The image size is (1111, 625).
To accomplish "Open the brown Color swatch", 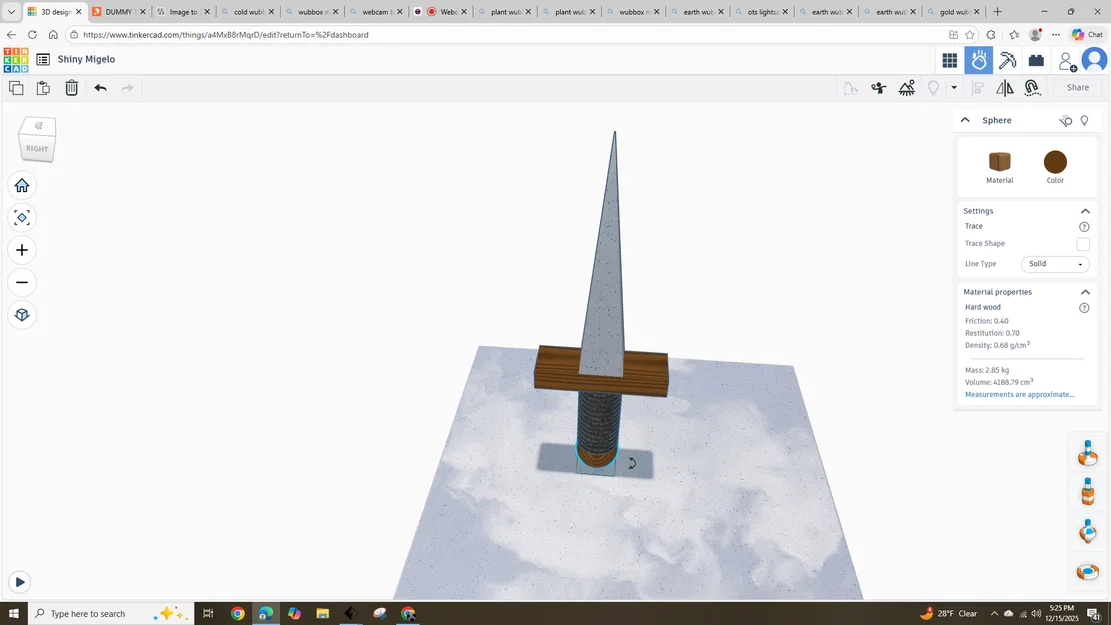I will point(1055,162).
